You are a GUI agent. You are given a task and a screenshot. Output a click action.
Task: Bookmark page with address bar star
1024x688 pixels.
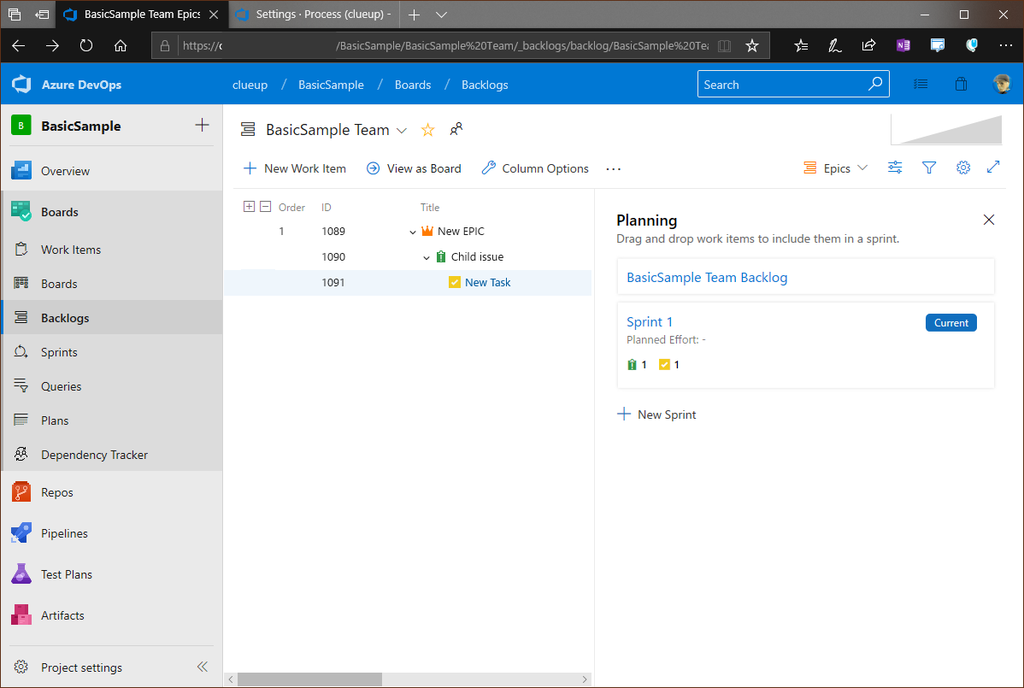coord(752,46)
